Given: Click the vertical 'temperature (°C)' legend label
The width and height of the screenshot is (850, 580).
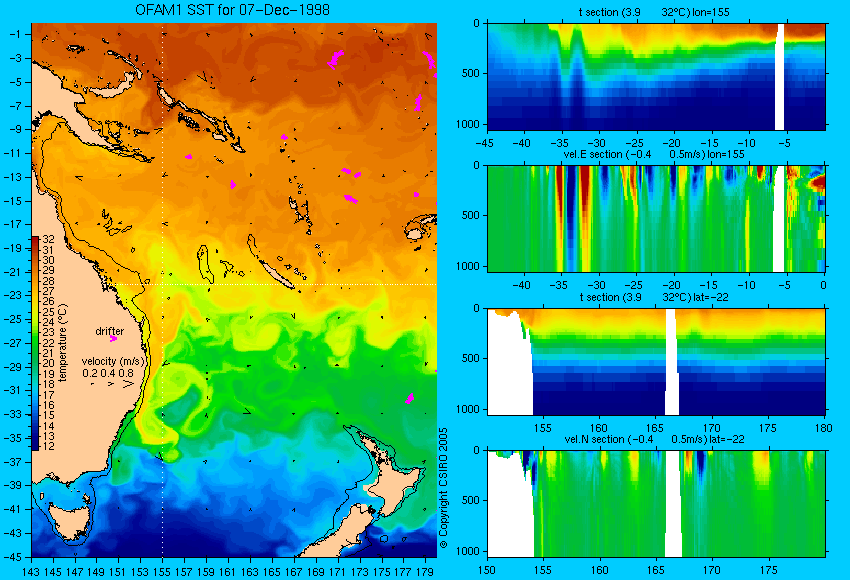Looking at the screenshot, I should tap(63, 343).
